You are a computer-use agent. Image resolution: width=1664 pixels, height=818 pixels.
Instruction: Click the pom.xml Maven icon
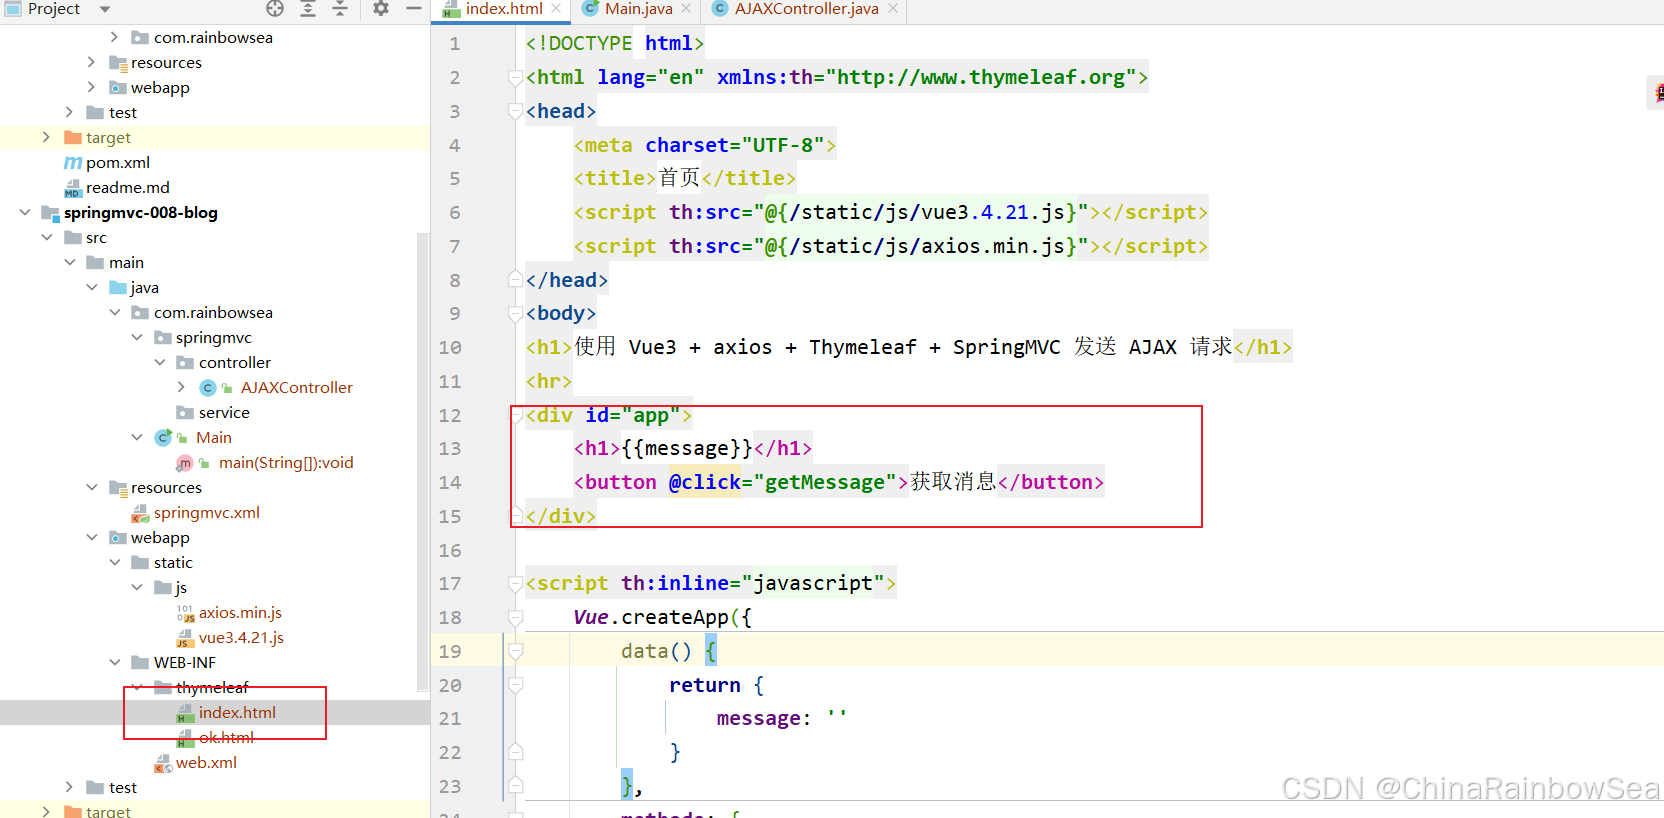pyautogui.click(x=73, y=162)
